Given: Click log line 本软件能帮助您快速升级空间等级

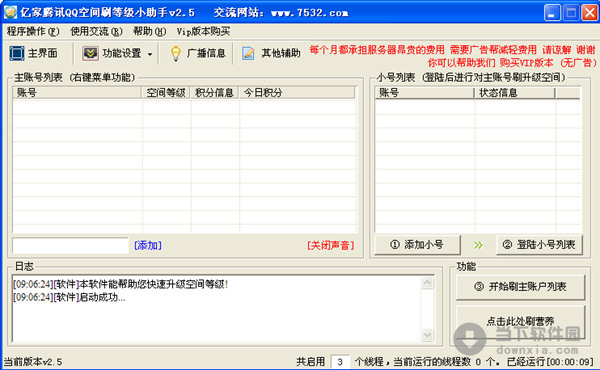Looking at the screenshot, I should tap(121, 284).
